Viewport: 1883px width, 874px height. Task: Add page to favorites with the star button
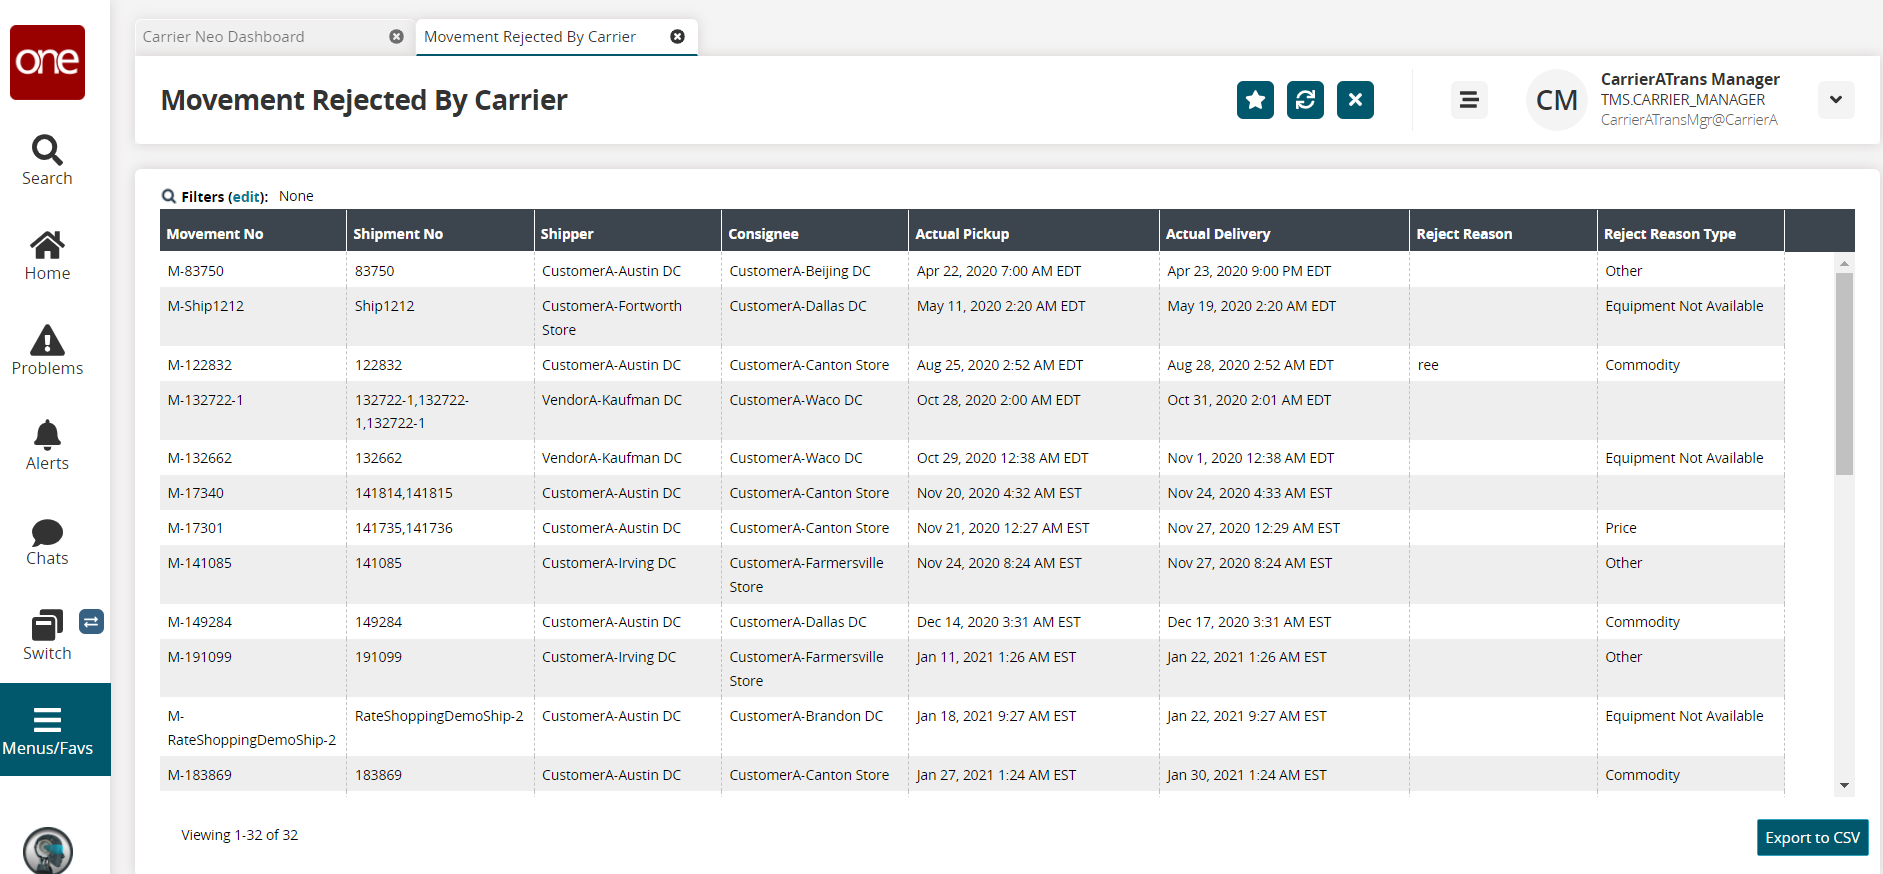tap(1255, 100)
